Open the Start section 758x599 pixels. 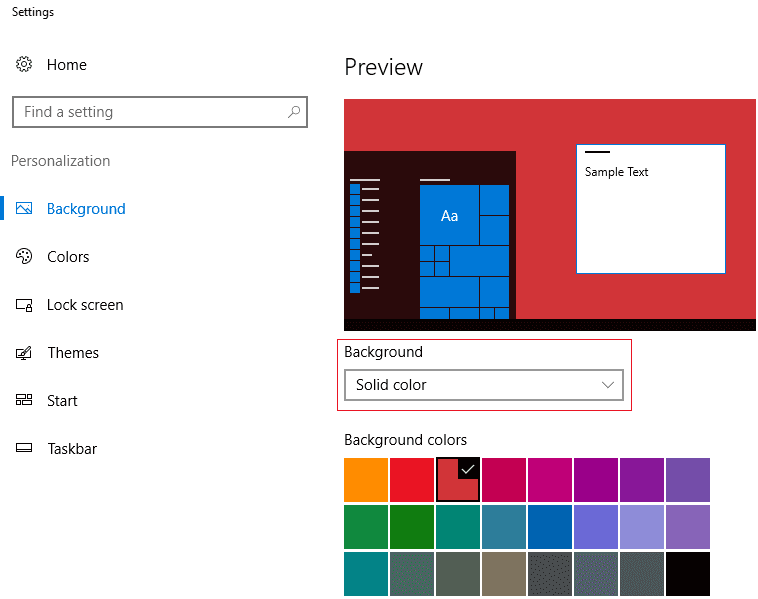point(62,401)
